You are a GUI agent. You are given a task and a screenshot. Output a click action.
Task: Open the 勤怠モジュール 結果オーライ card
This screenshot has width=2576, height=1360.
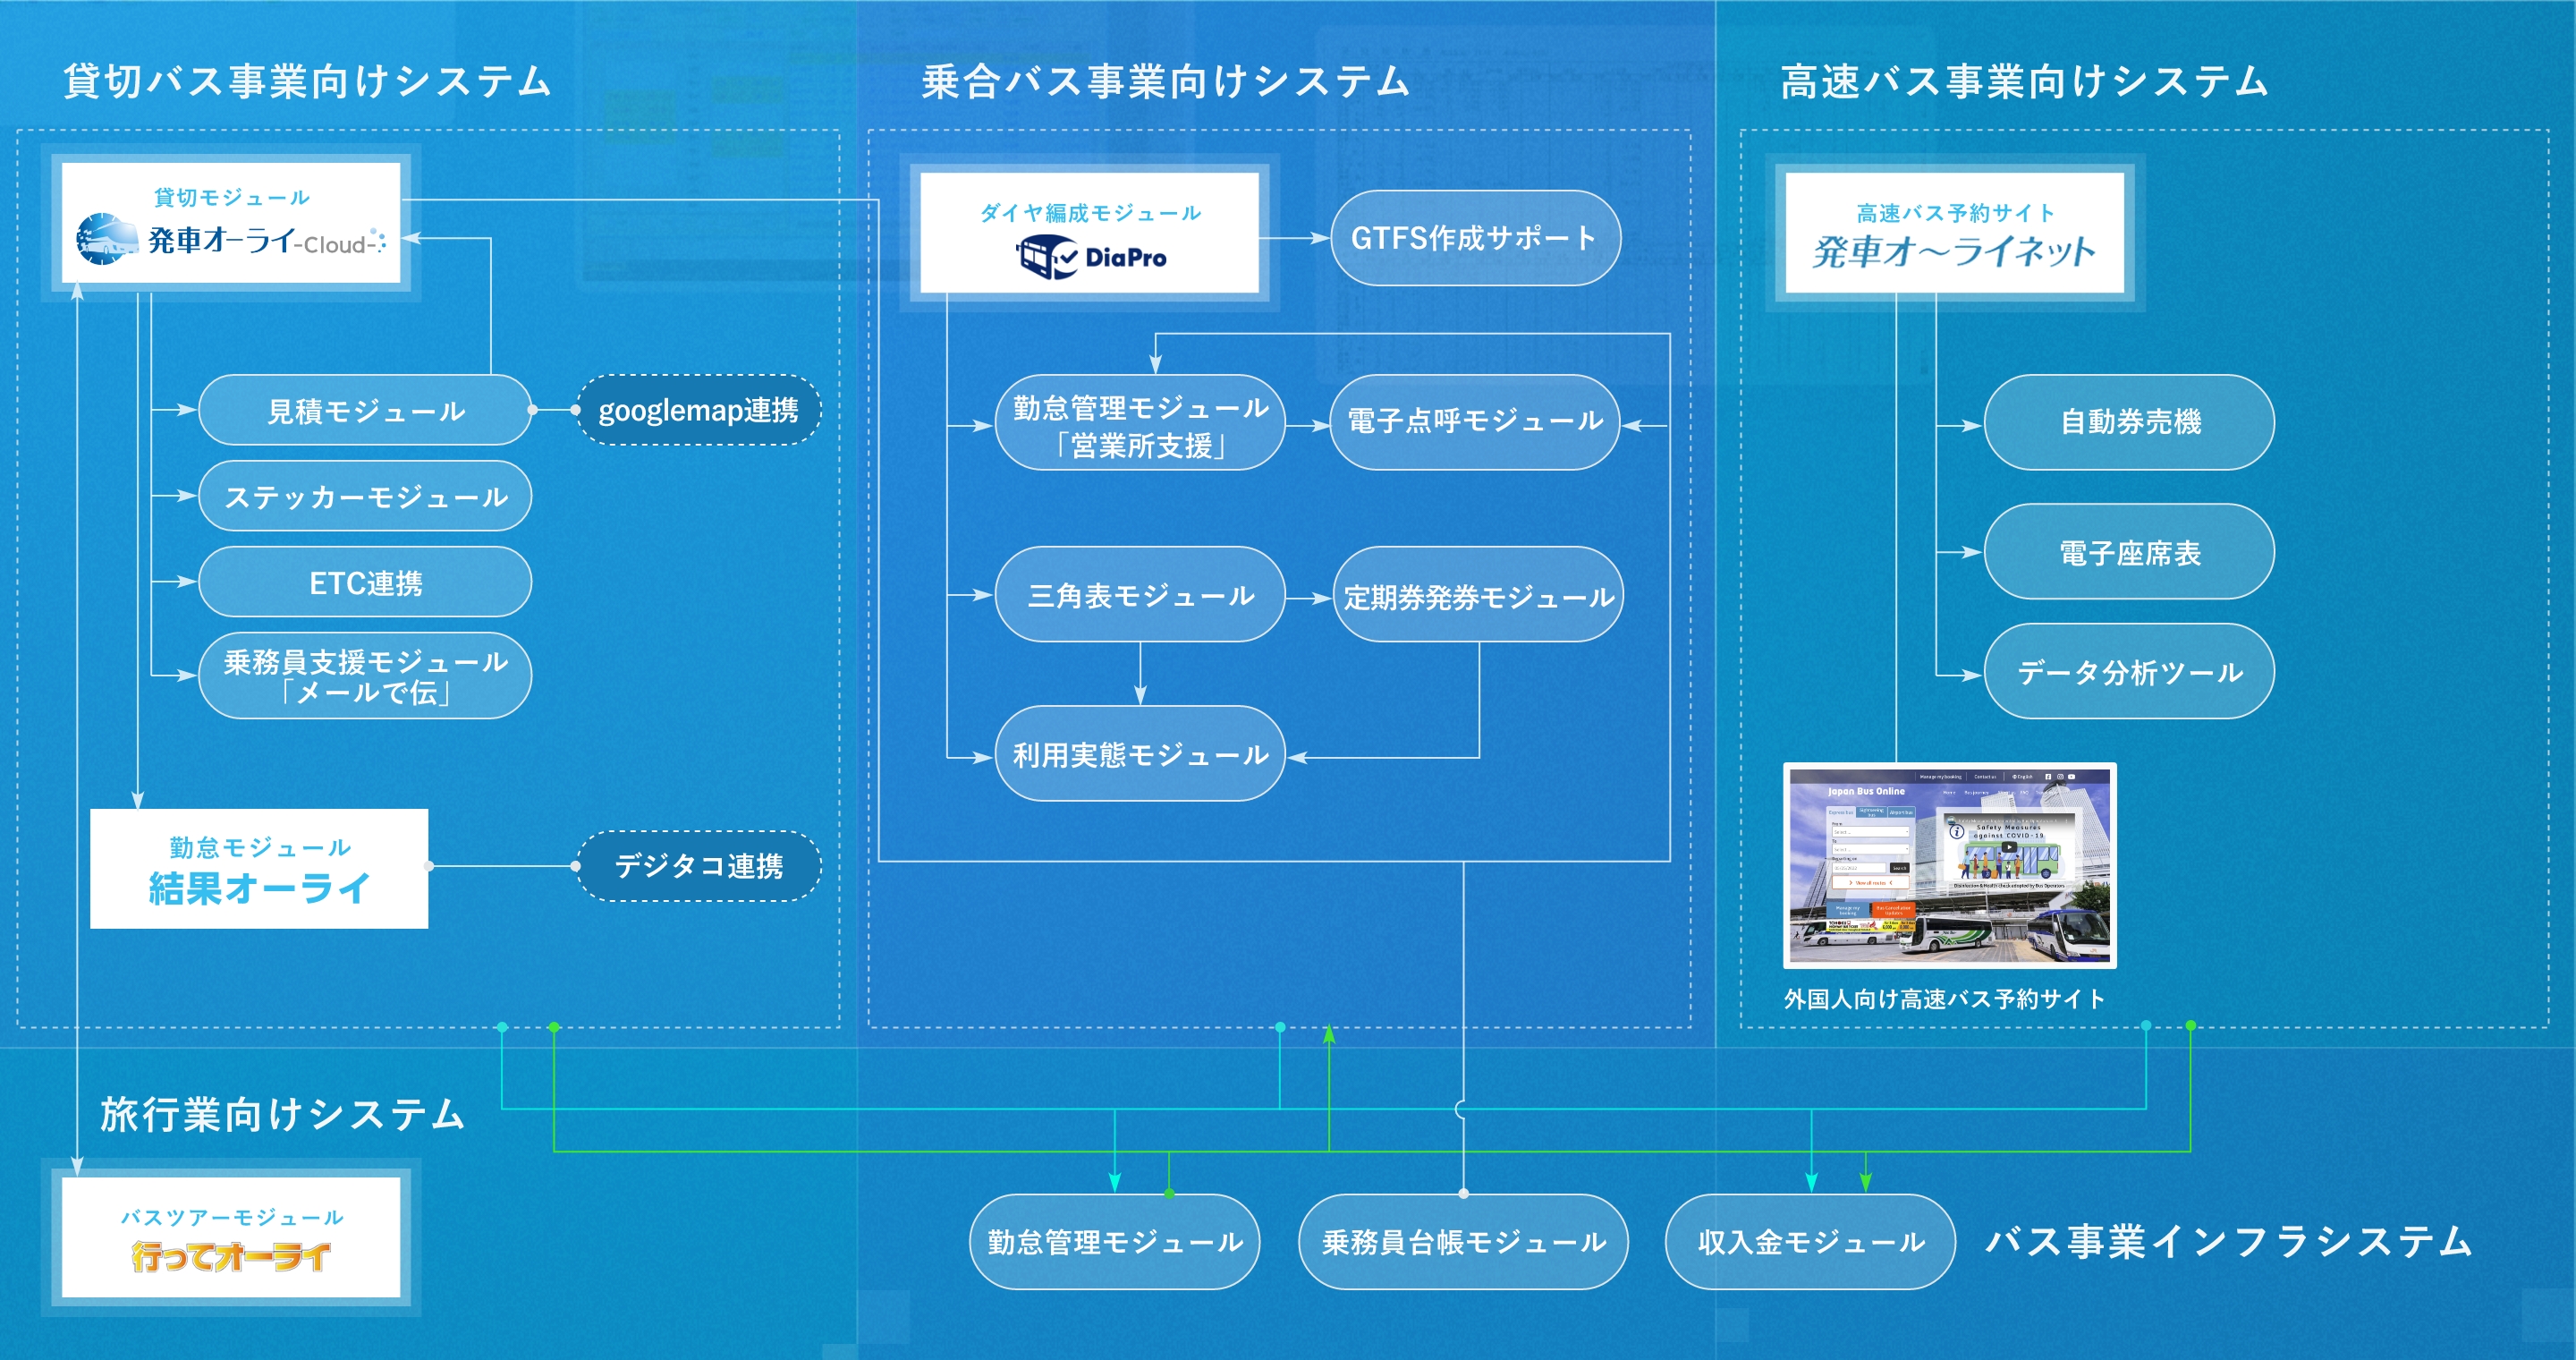tap(259, 869)
